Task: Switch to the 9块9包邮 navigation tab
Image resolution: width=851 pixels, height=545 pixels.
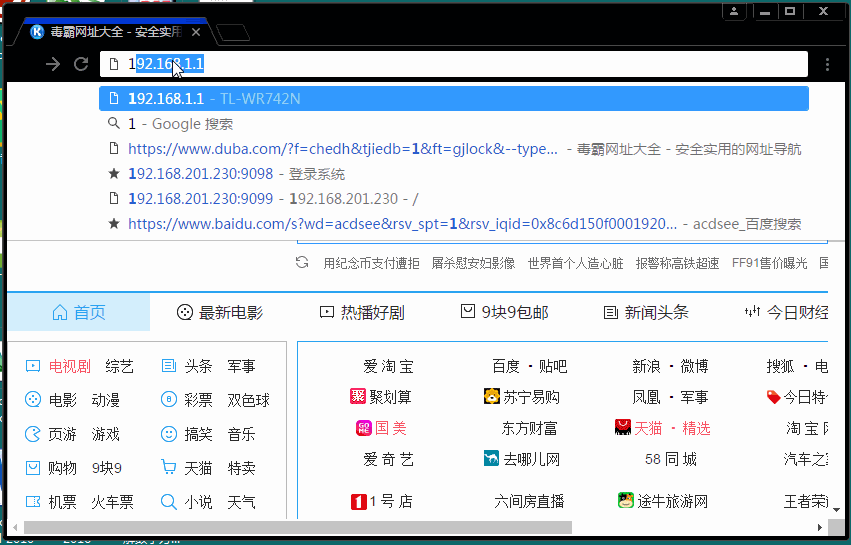Action: 505,312
